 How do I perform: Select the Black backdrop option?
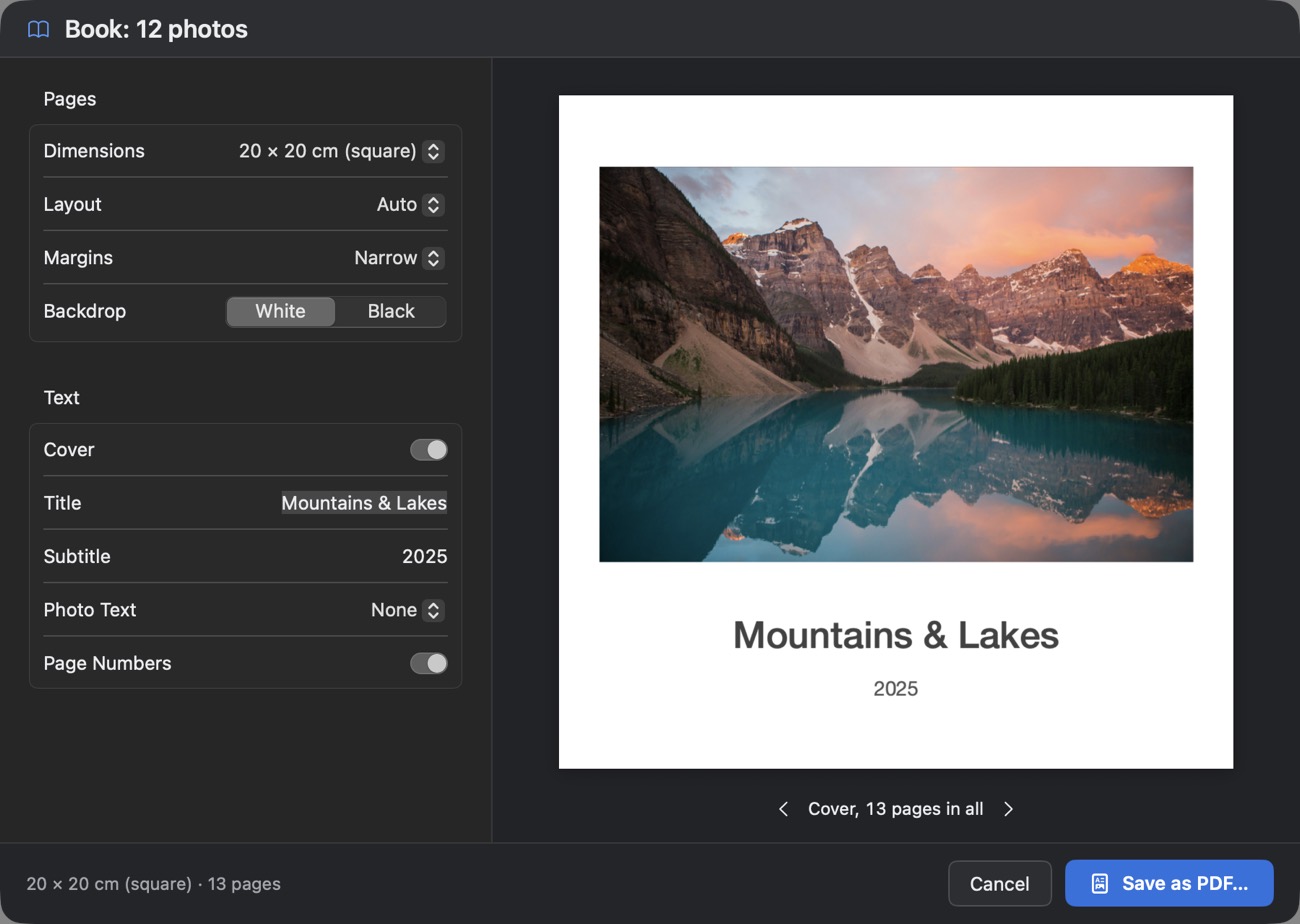coord(391,311)
